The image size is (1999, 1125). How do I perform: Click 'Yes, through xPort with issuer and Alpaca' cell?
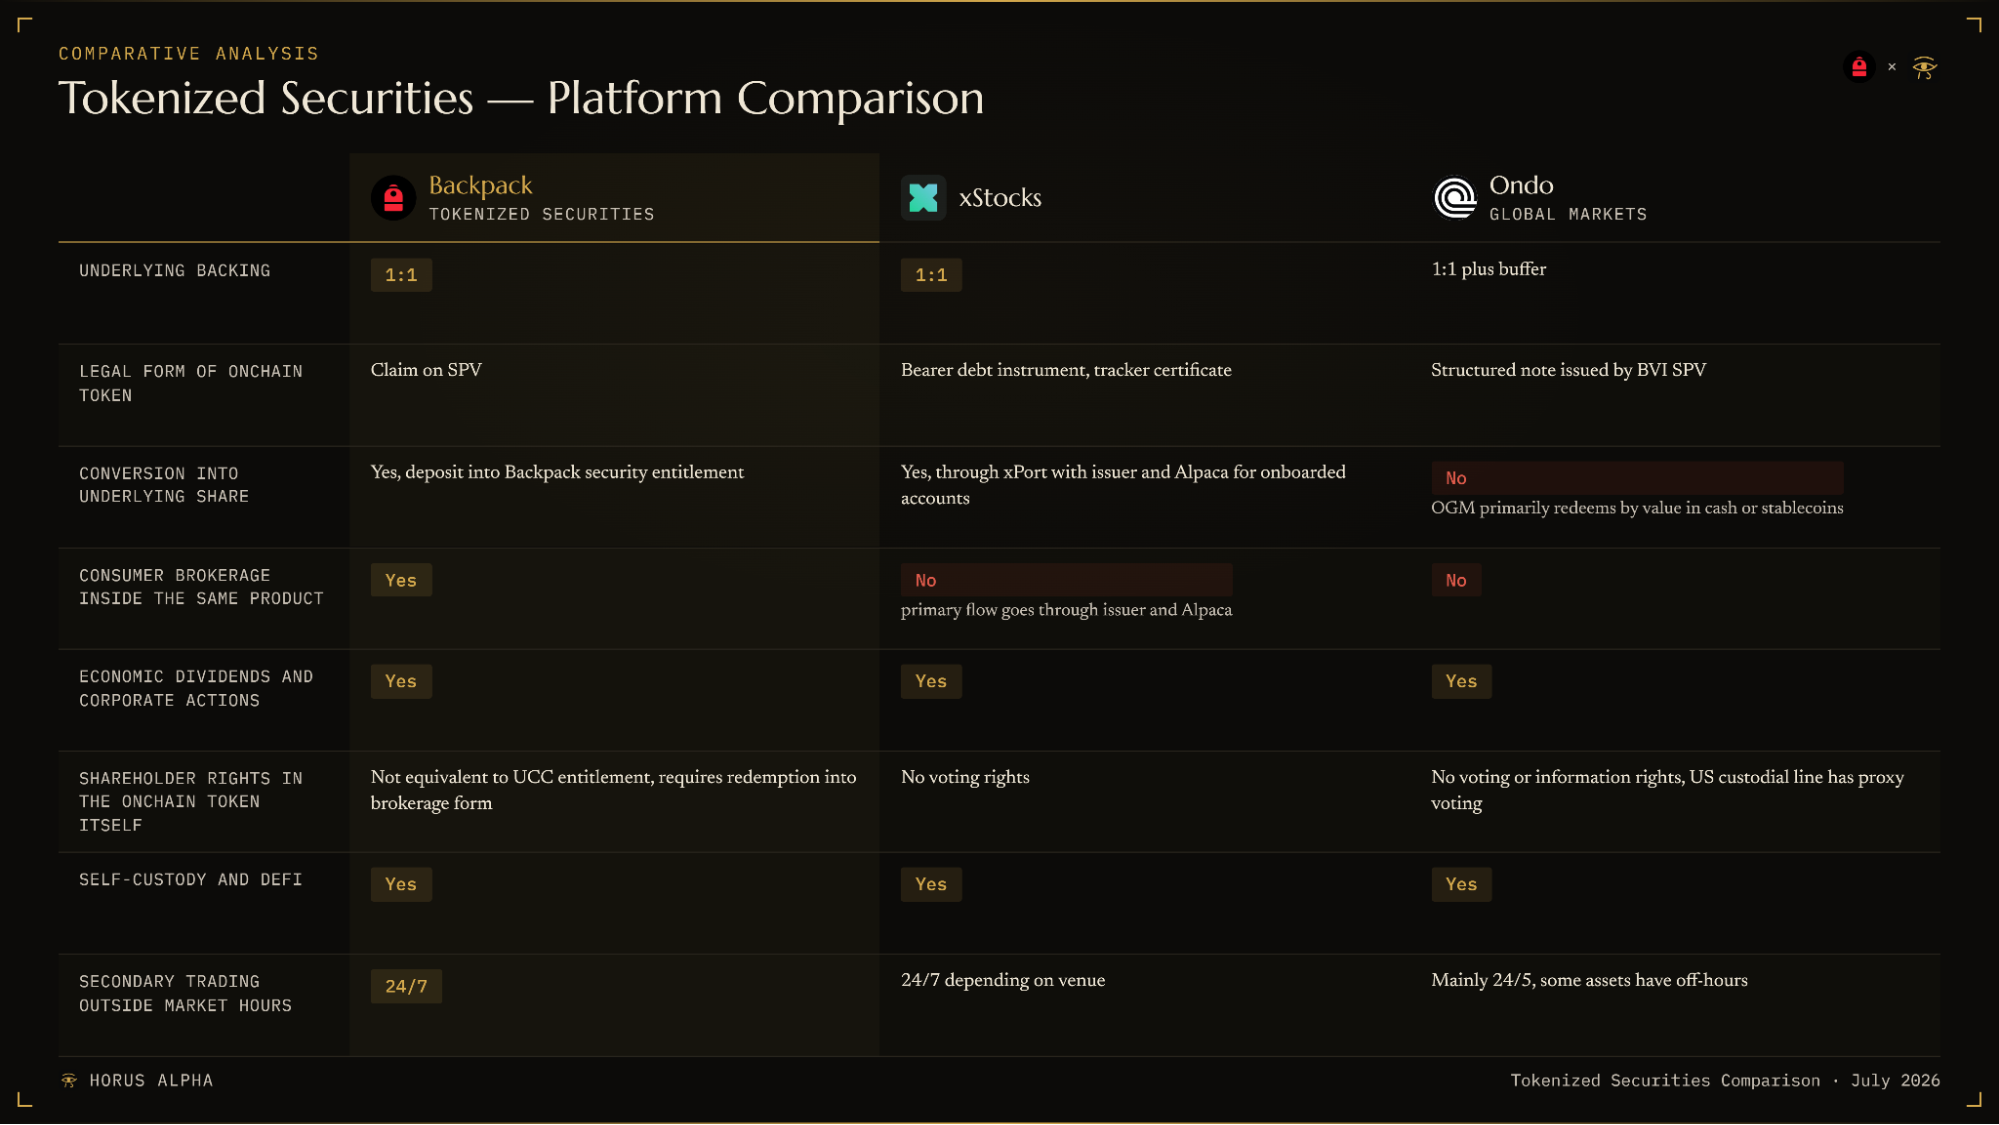(x=1123, y=485)
